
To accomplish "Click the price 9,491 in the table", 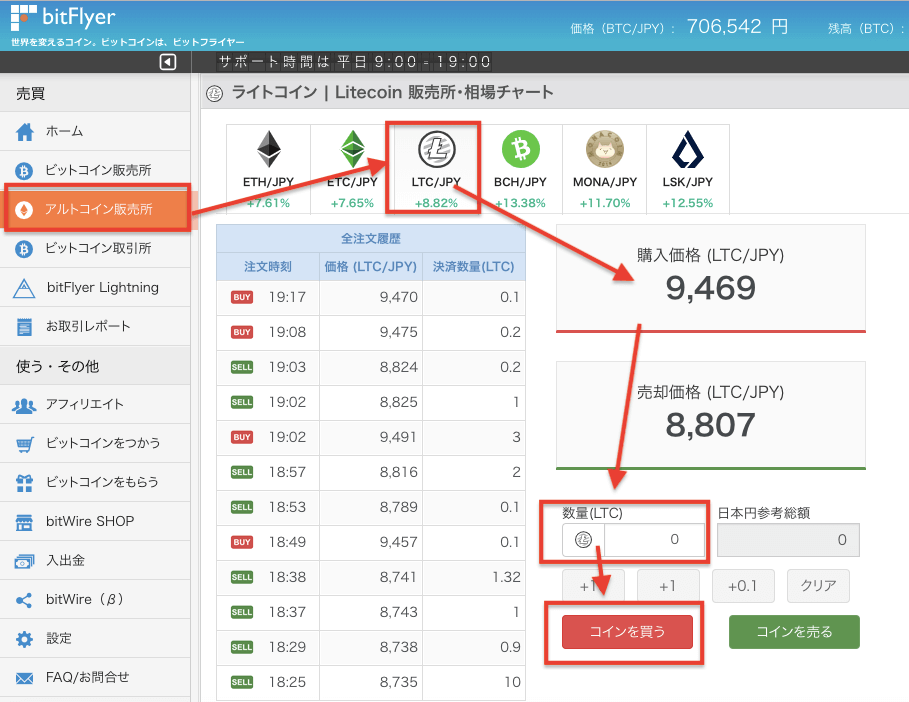I will click(x=398, y=437).
